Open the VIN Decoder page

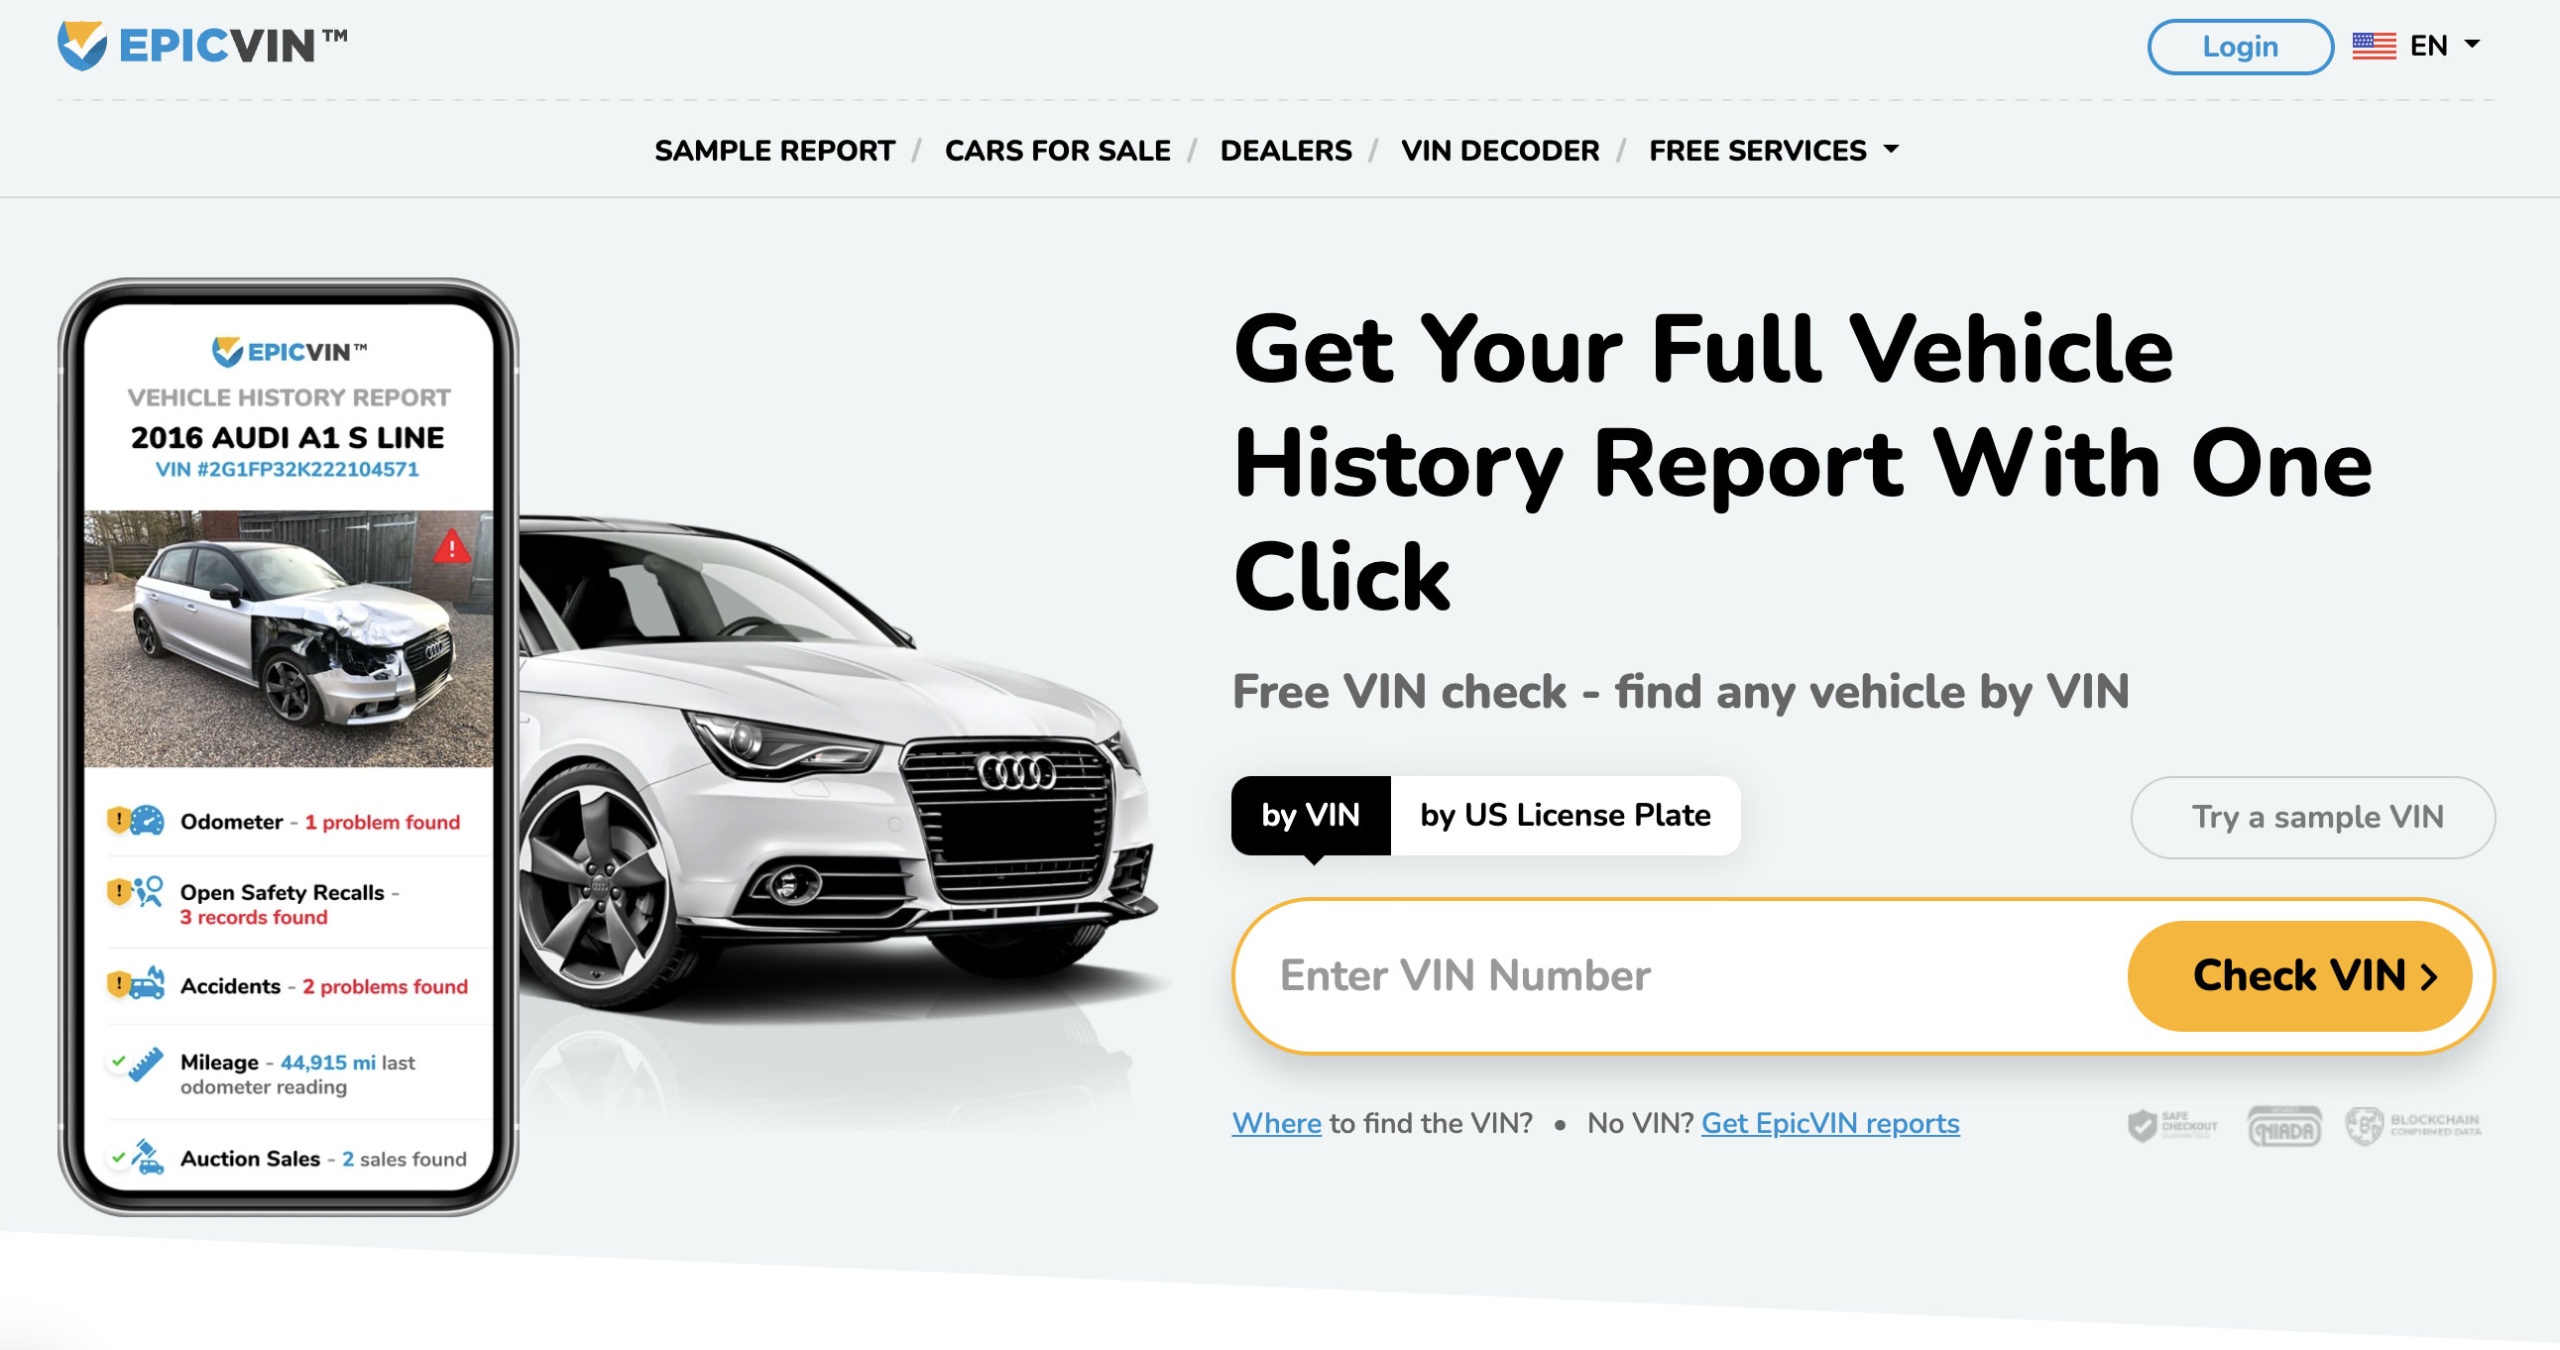click(x=1499, y=150)
